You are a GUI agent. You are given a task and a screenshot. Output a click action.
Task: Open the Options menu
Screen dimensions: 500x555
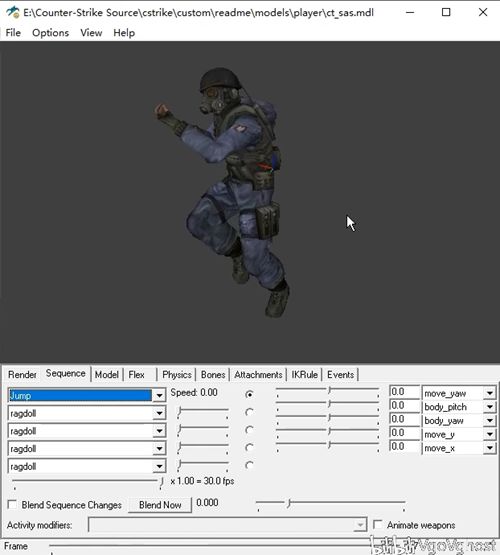[x=50, y=33]
